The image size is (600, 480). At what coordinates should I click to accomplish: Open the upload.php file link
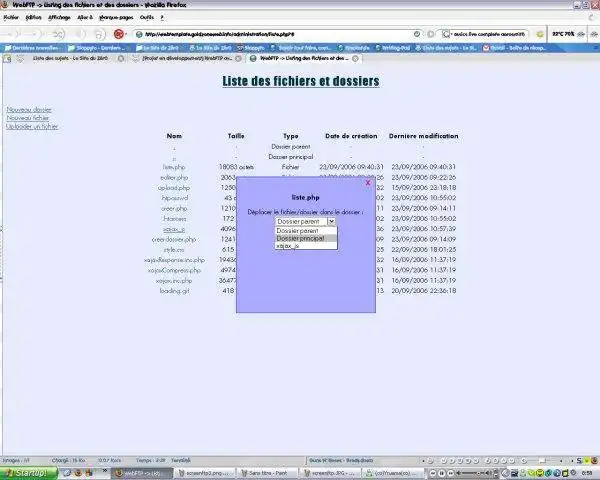174,188
